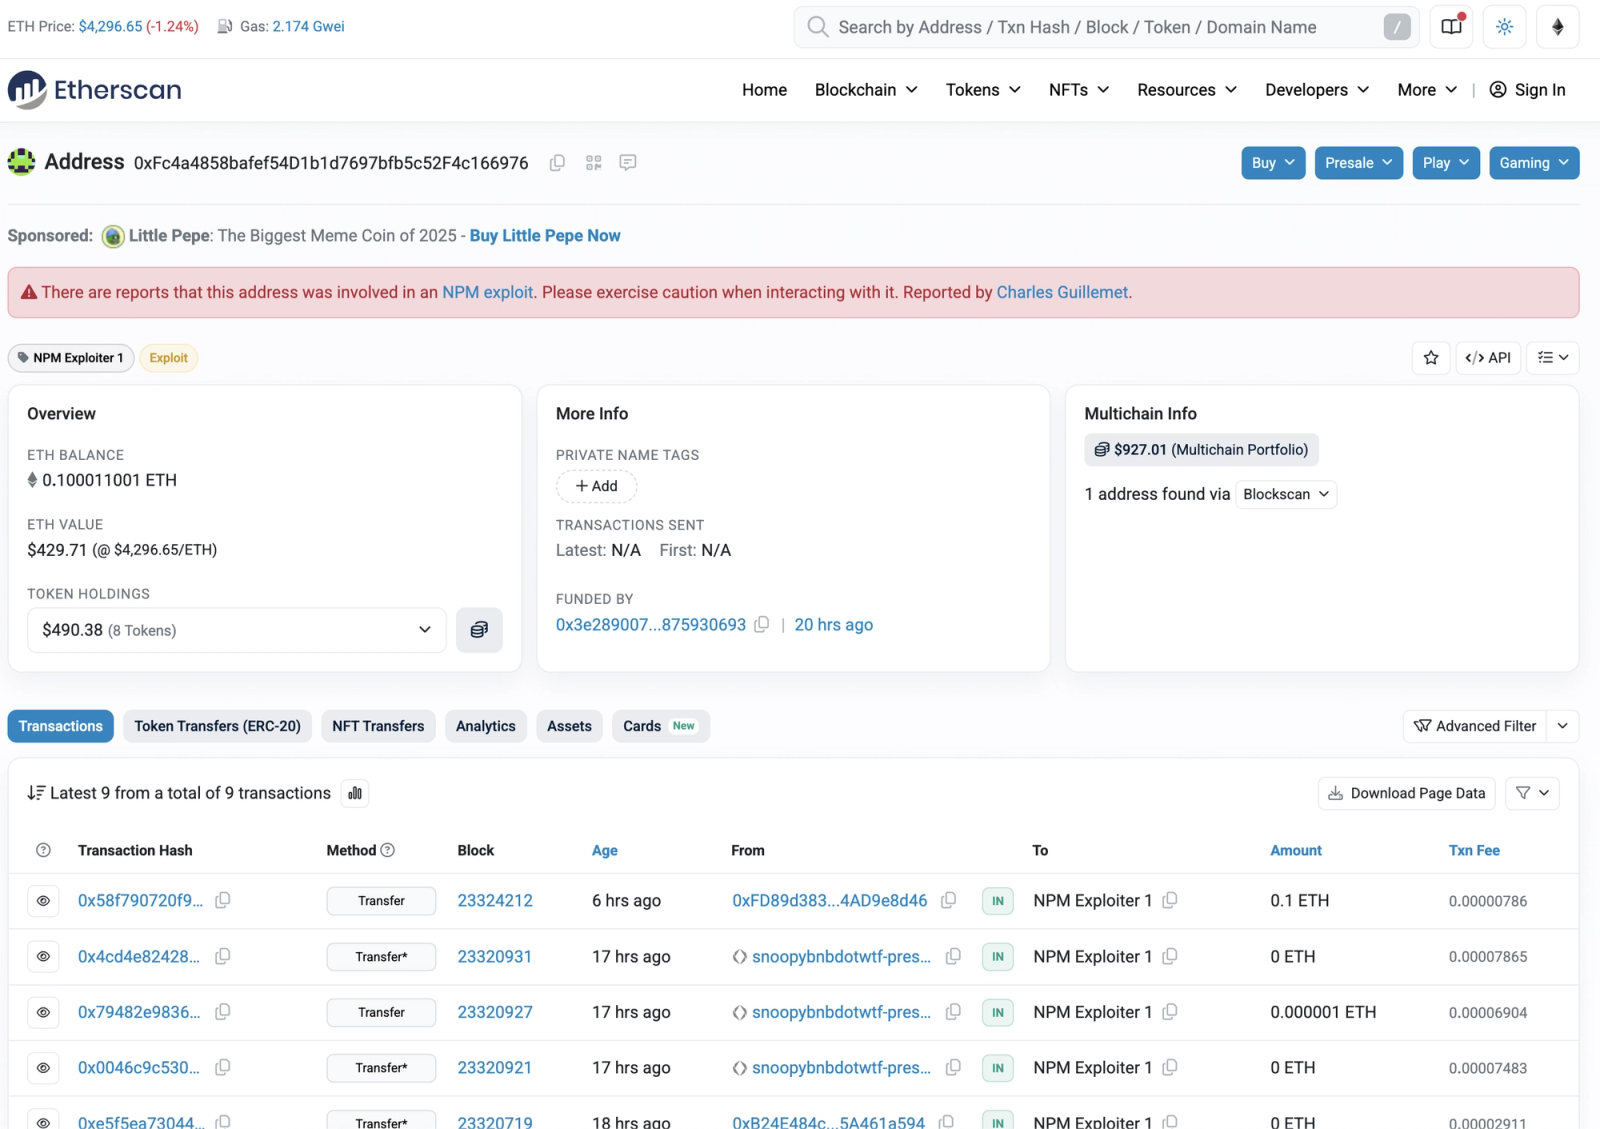Expand the Resources menu

[x=1187, y=90]
